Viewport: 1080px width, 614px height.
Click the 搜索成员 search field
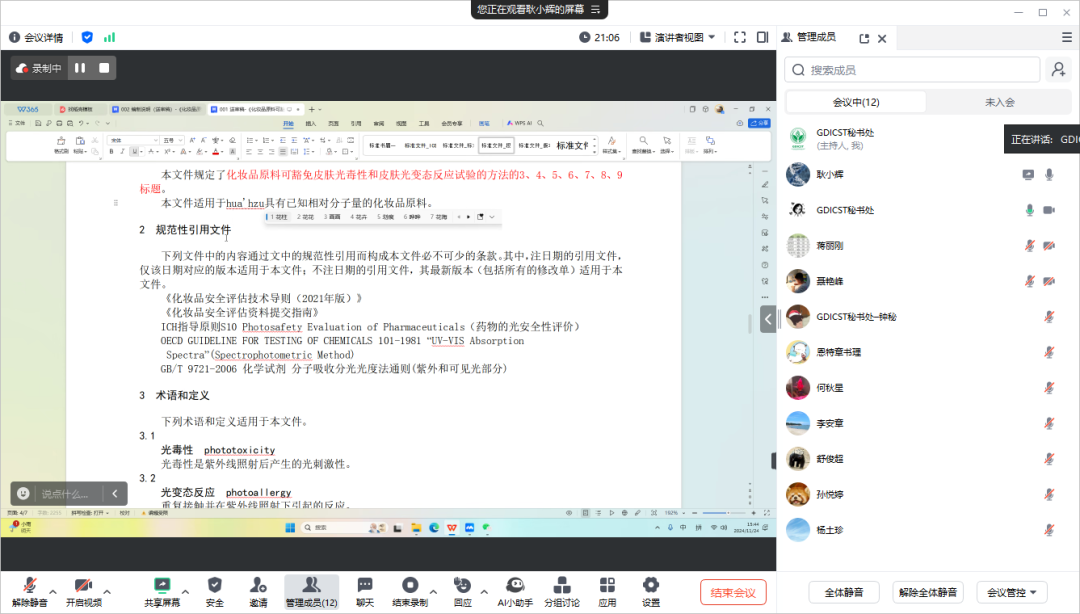[x=913, y=70]
